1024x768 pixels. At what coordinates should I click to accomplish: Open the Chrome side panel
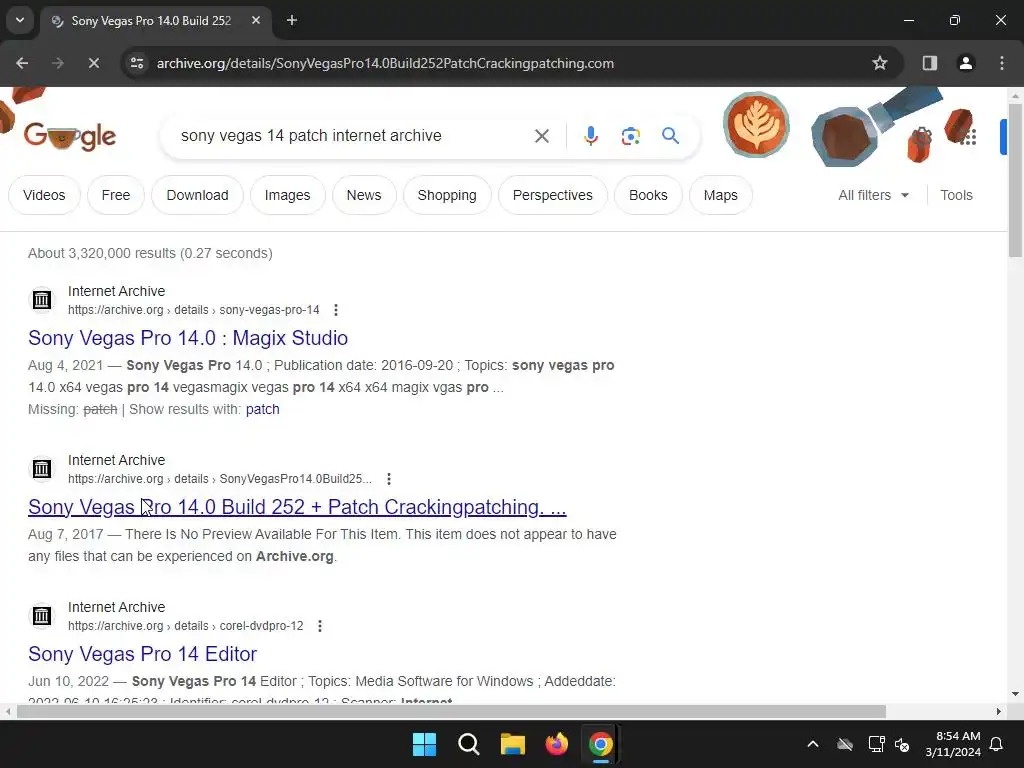point(929,63)
